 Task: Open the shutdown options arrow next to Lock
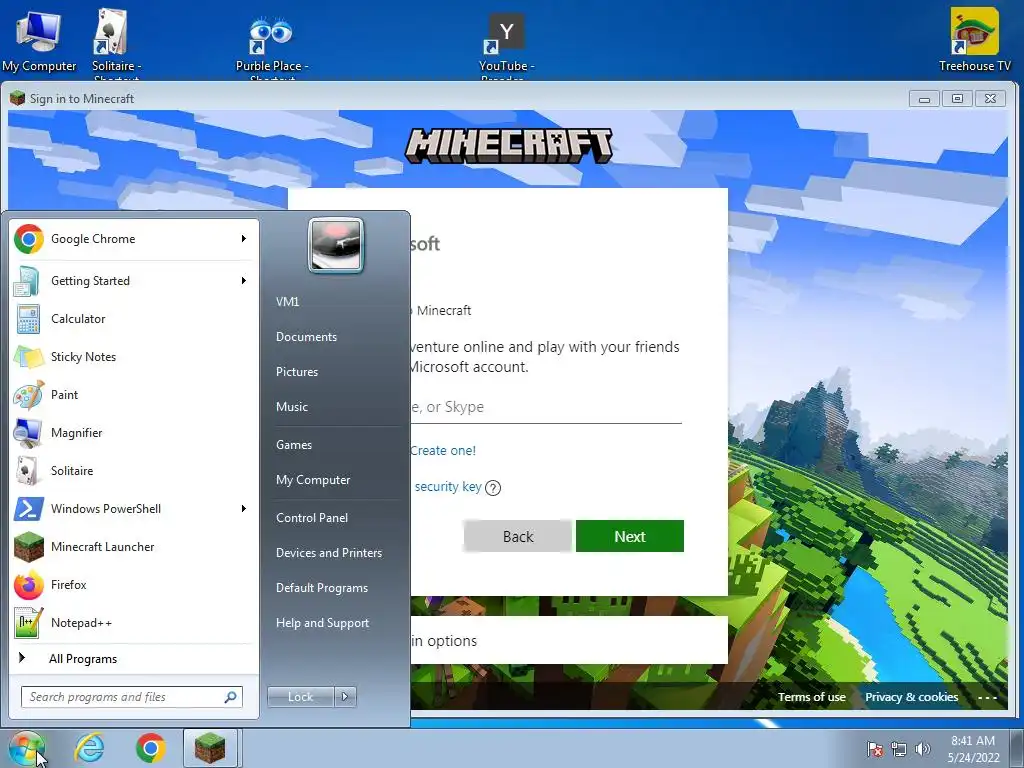tap(345, 697)
